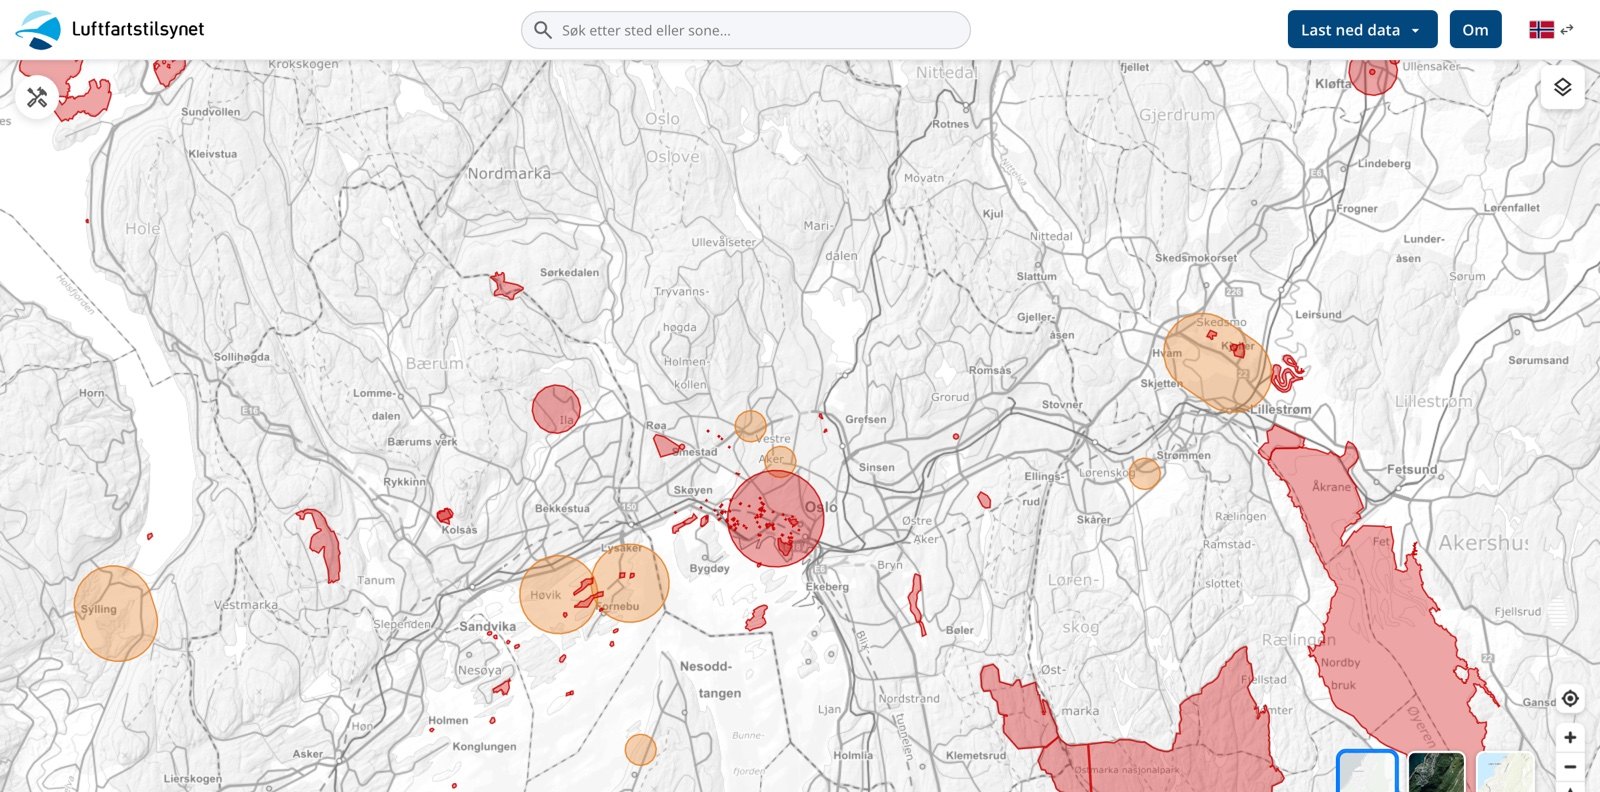
Task: Center the map on my location
Action: [x=1570, y=698]
